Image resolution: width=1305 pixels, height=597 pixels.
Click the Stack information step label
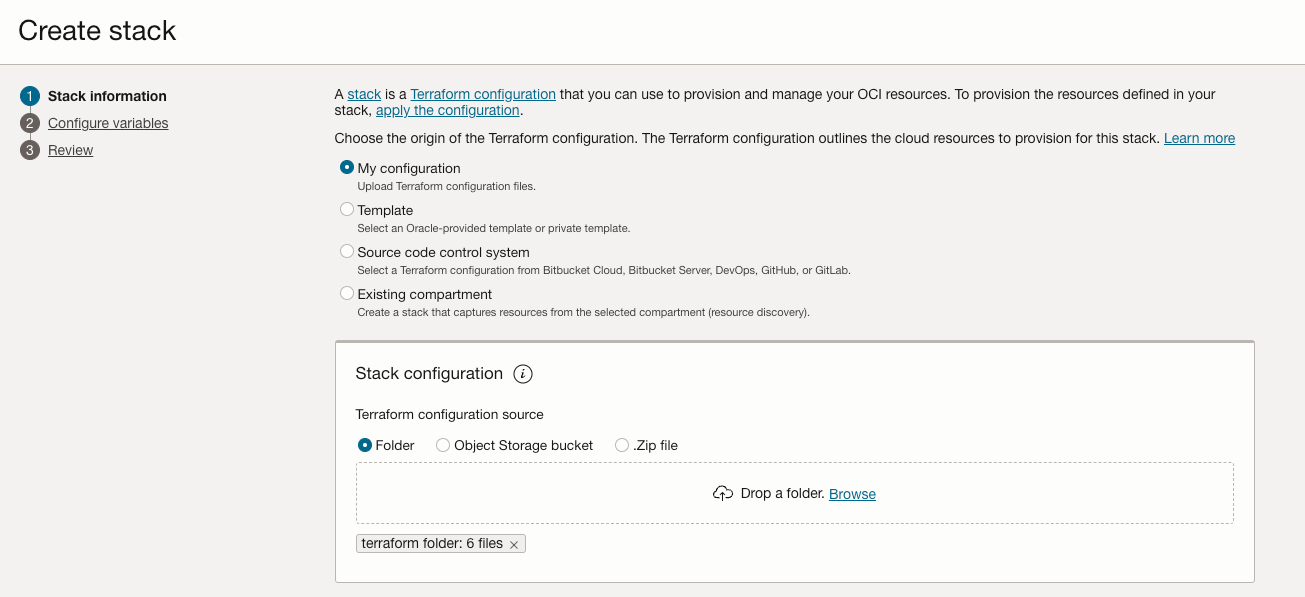pos(107,96)
